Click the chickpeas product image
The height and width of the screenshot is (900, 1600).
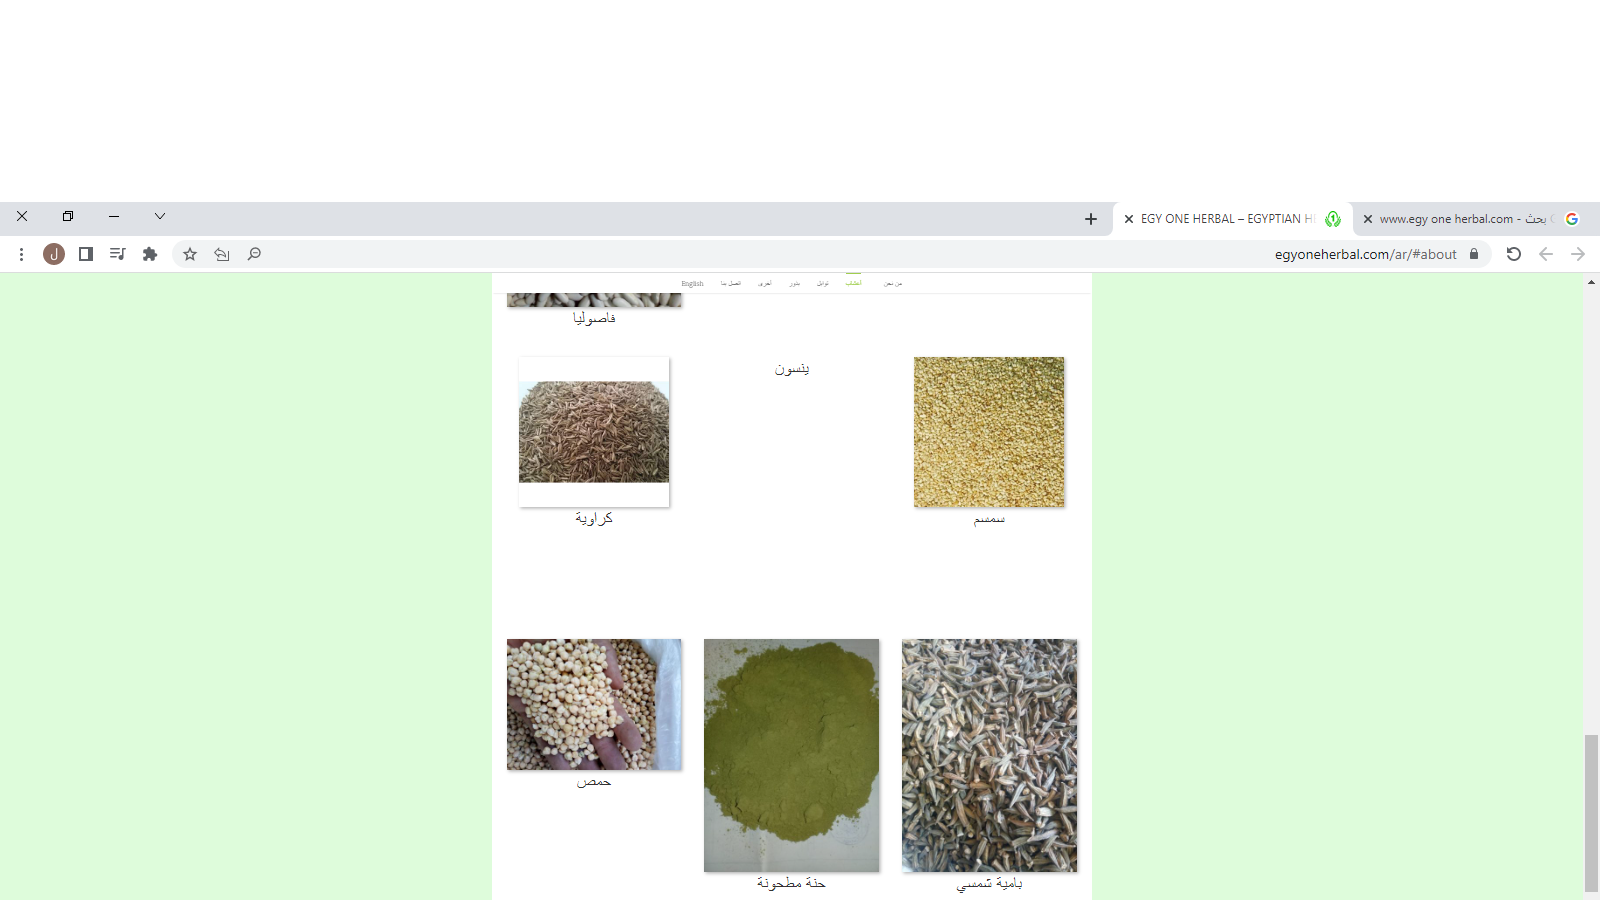(594, 704)
